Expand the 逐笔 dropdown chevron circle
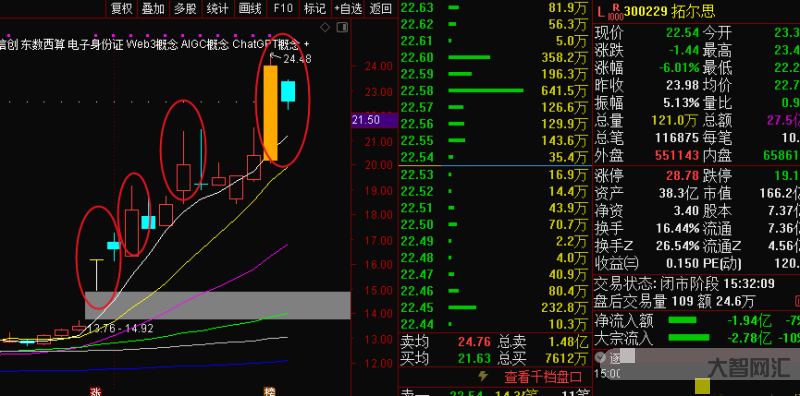The image size is (800, 396). [601, 357]
